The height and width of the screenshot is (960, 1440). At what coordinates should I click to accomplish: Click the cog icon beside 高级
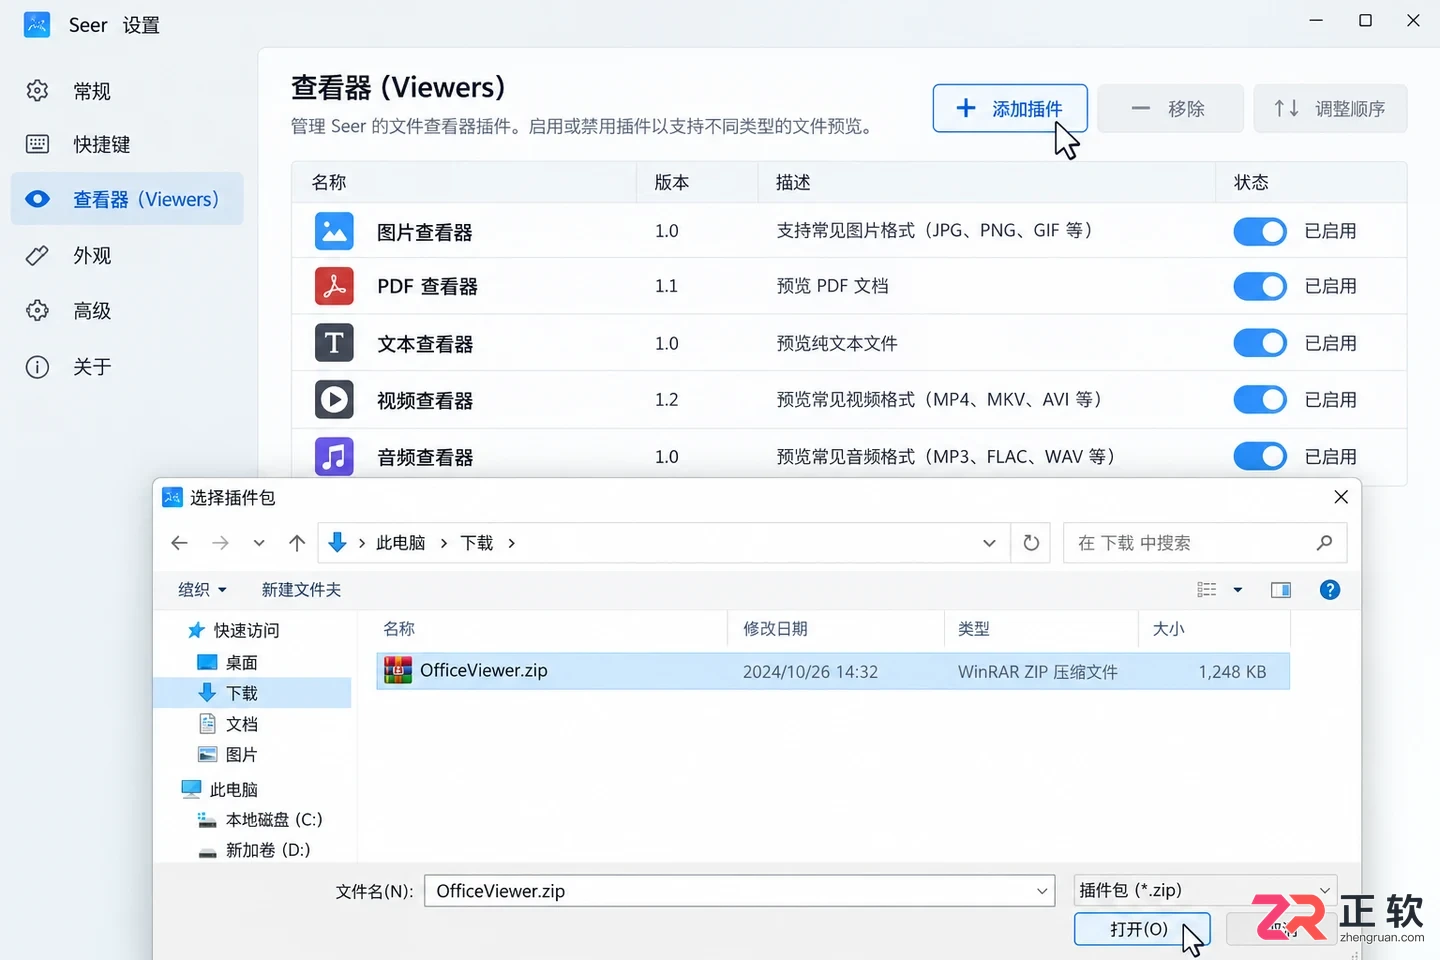[x=37, y=311]
